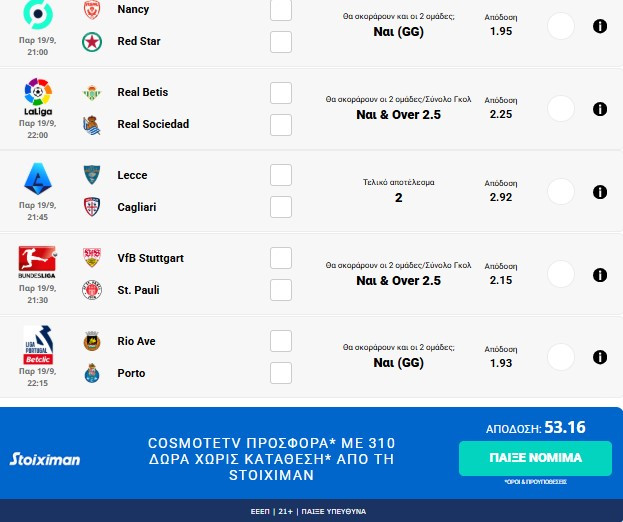Show info for VfB Stuttgart vs St. Pauli

tap(600, 275)
